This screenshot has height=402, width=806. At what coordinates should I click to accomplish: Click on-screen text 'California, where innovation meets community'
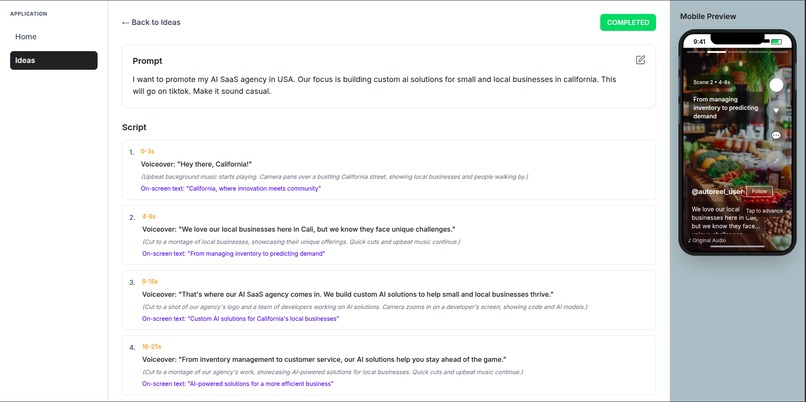[231, 189]
